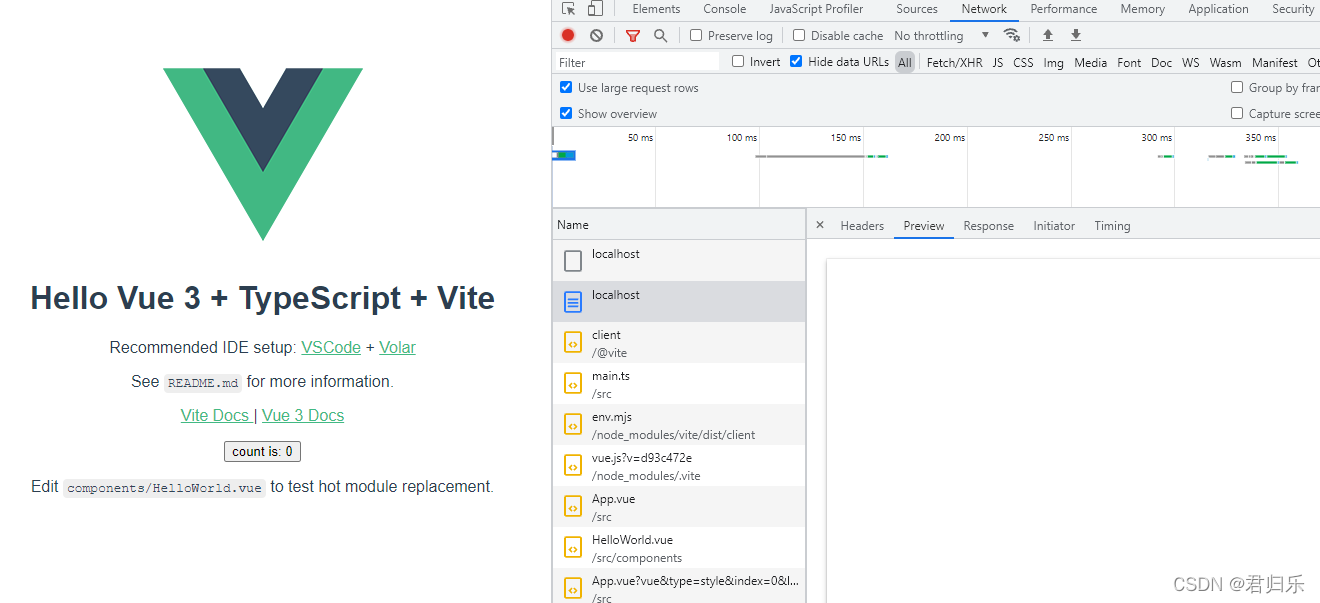Click the env.mjs script file icon
1320x603 pixels.
[573, 425]
